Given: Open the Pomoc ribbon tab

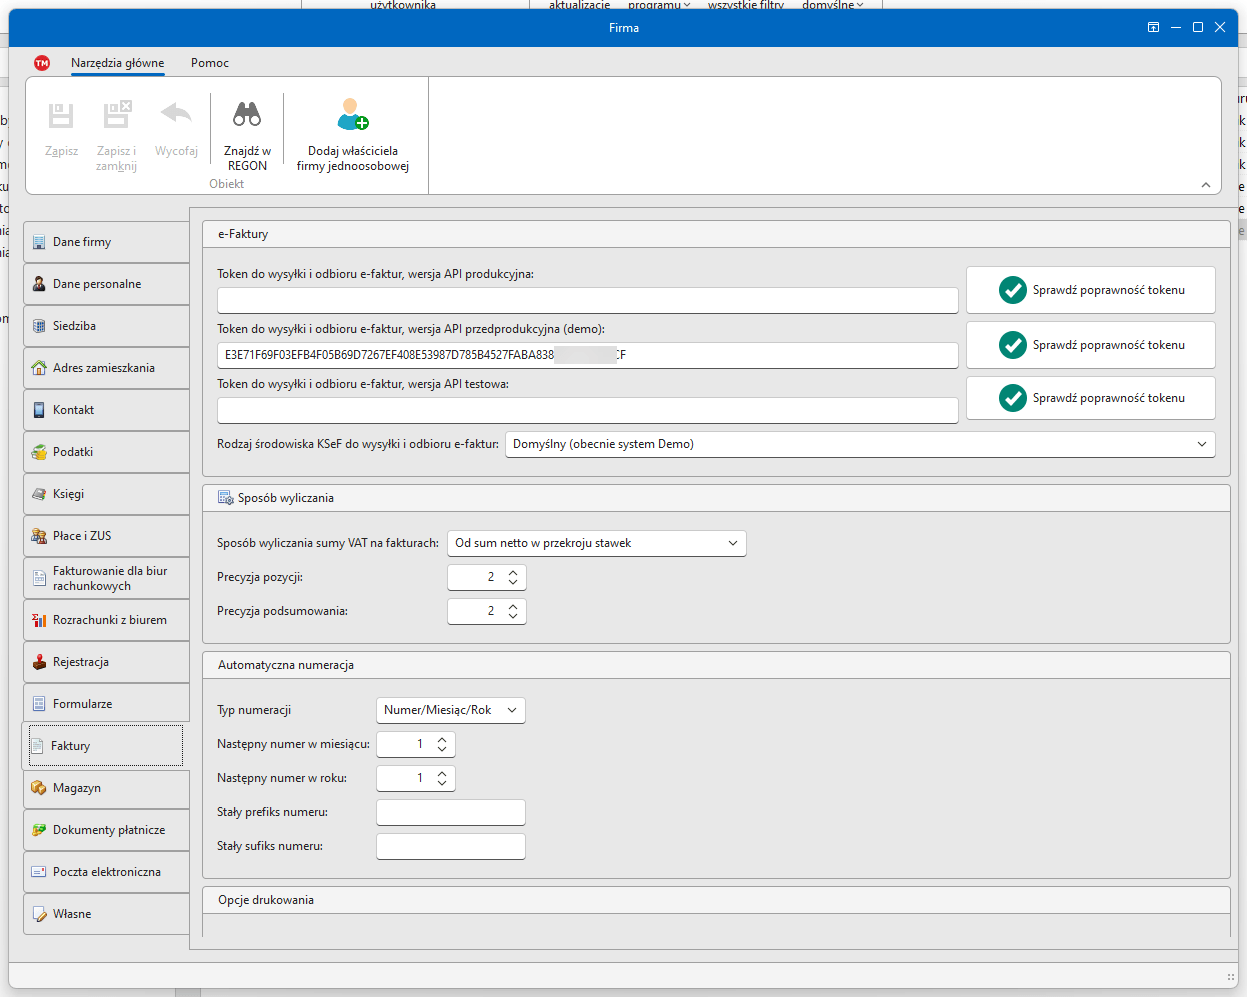Looking at the screenshot, I should [210, 63].
